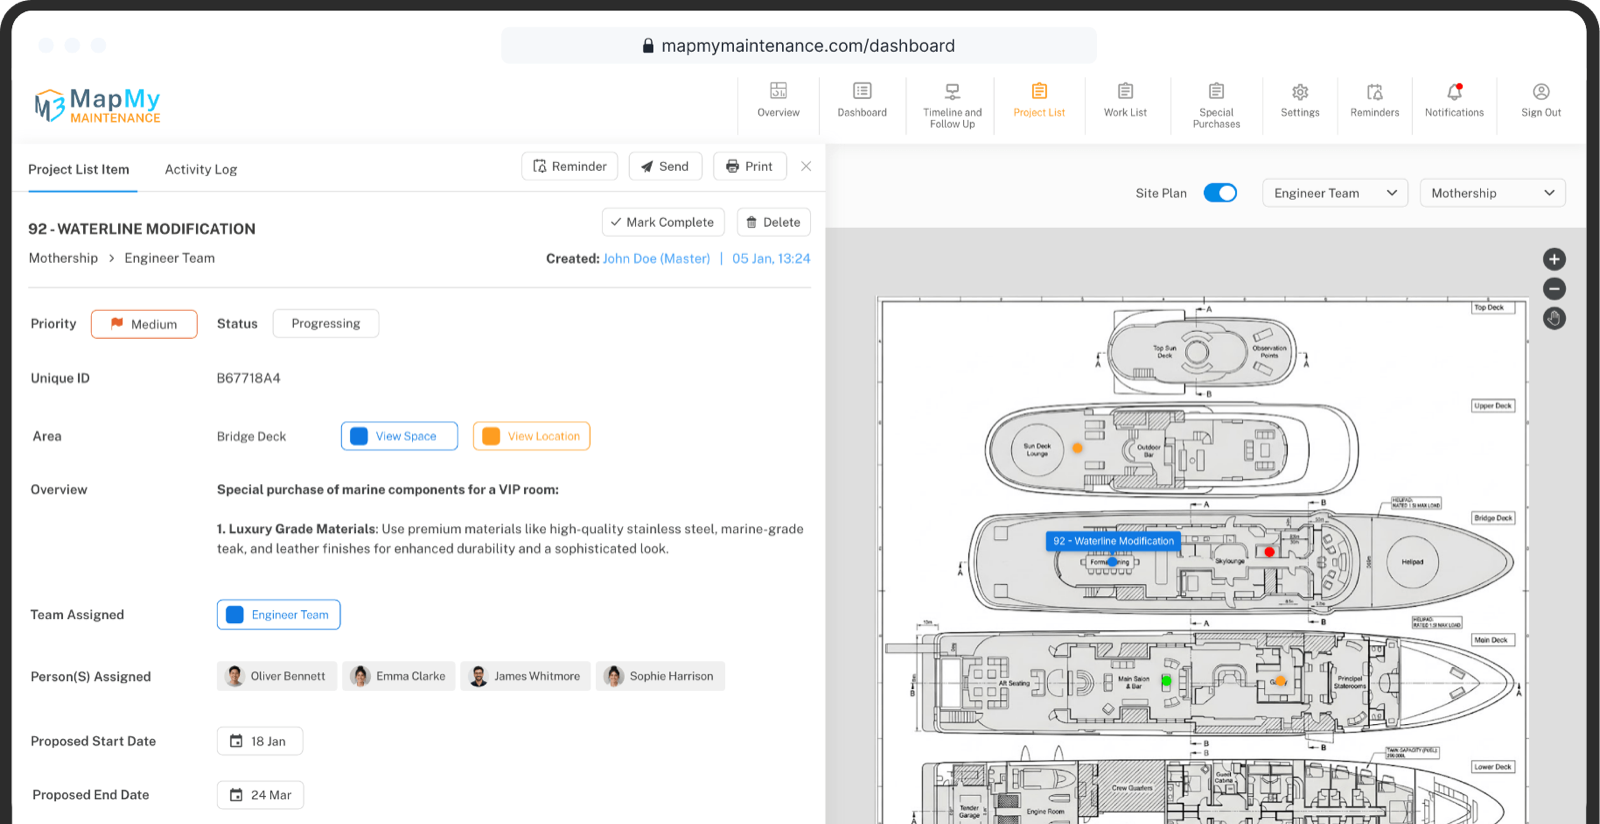Click View Location button

(x=531, y=436)
